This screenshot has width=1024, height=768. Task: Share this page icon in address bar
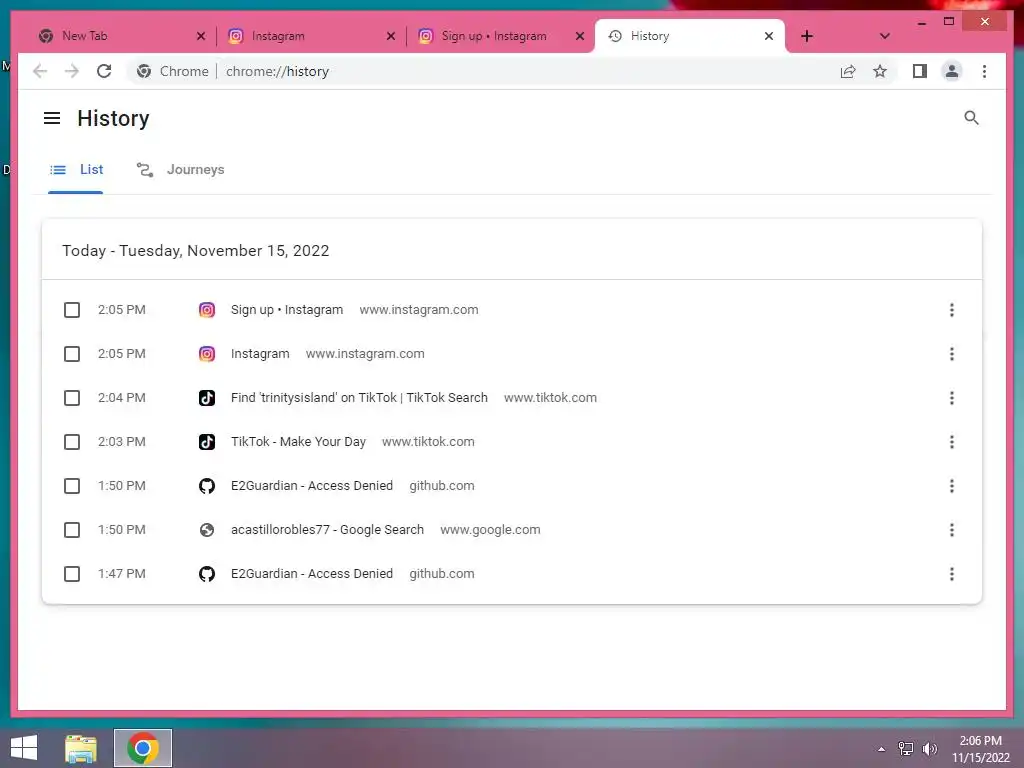pyautogui.click(x=848, y=71)
